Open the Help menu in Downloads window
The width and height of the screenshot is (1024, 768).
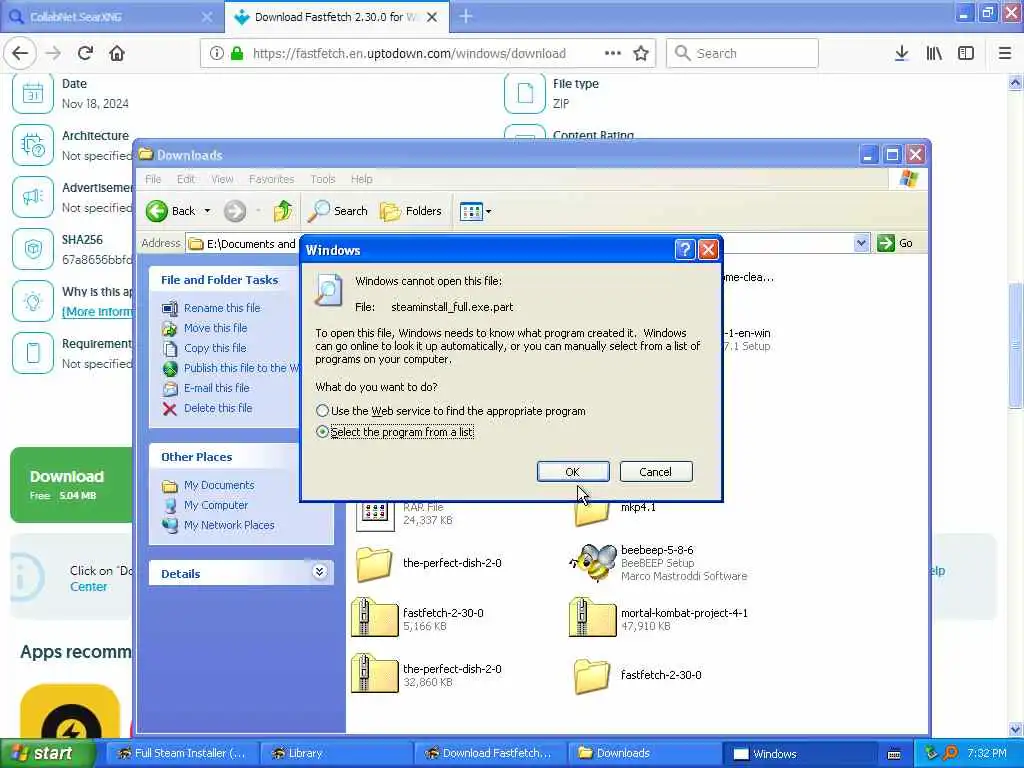[361, 179]
